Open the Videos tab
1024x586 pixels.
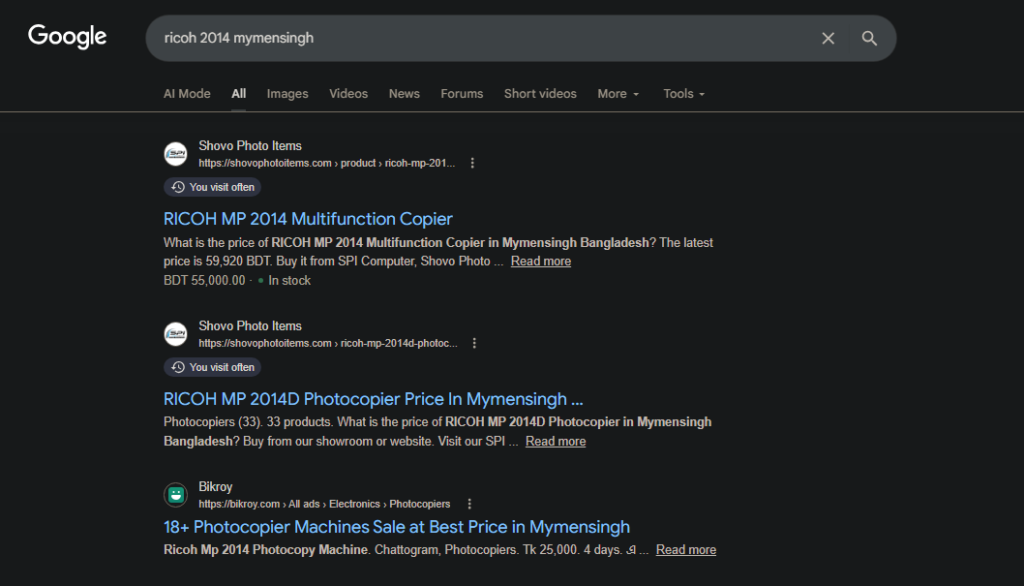pyautogui.click(x=349, y=94)
